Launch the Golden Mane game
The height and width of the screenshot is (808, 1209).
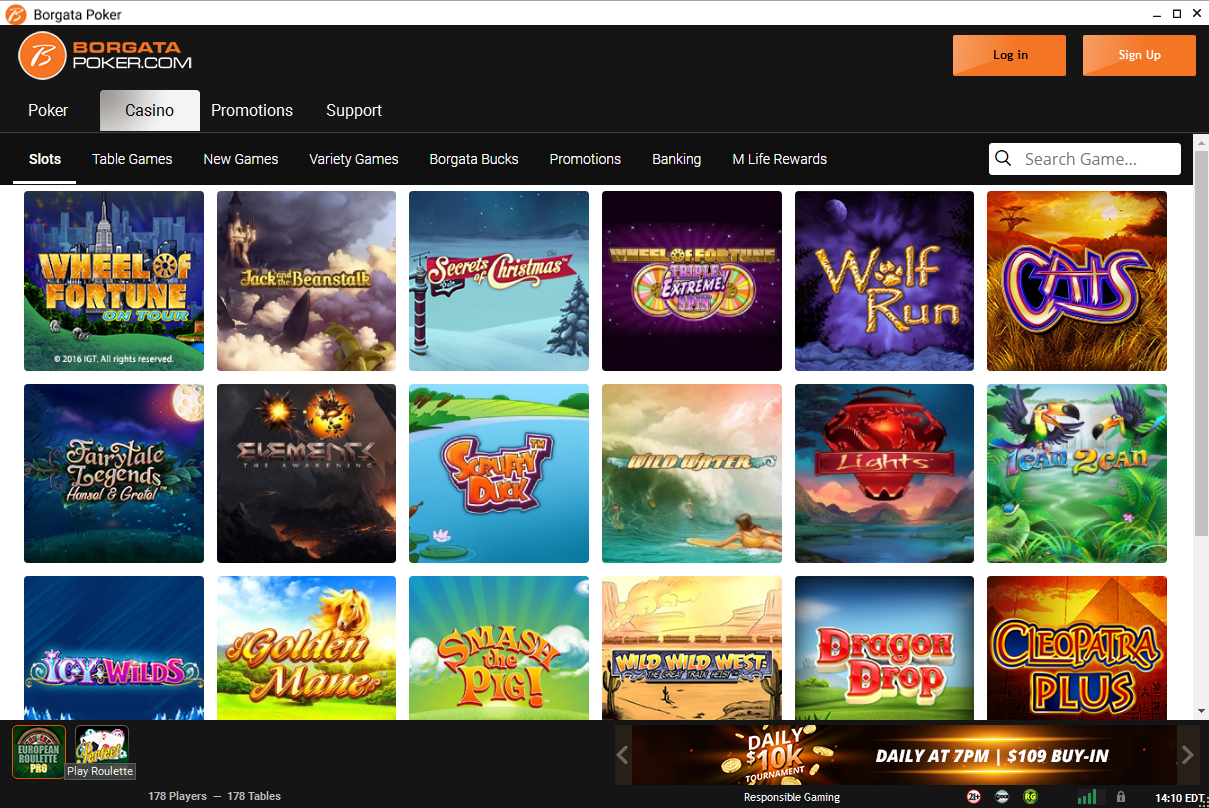tap(306, 647)
